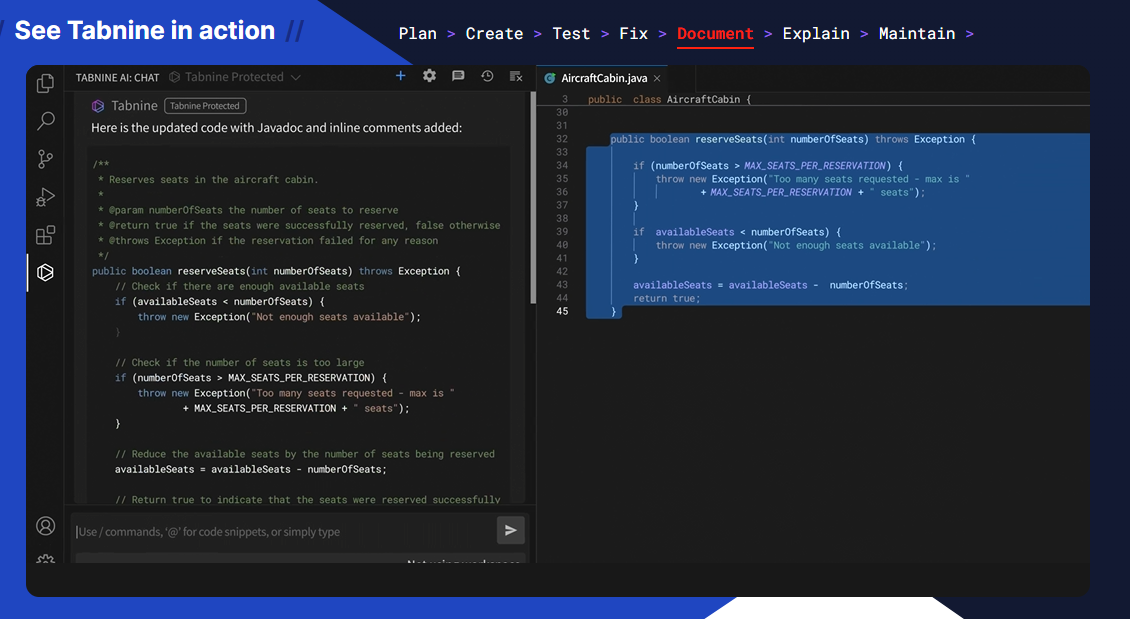Click the Java file icon on the AircraftCabin.java tab
This screenshot has height=619, width=1130.
(x=550, y=78)
